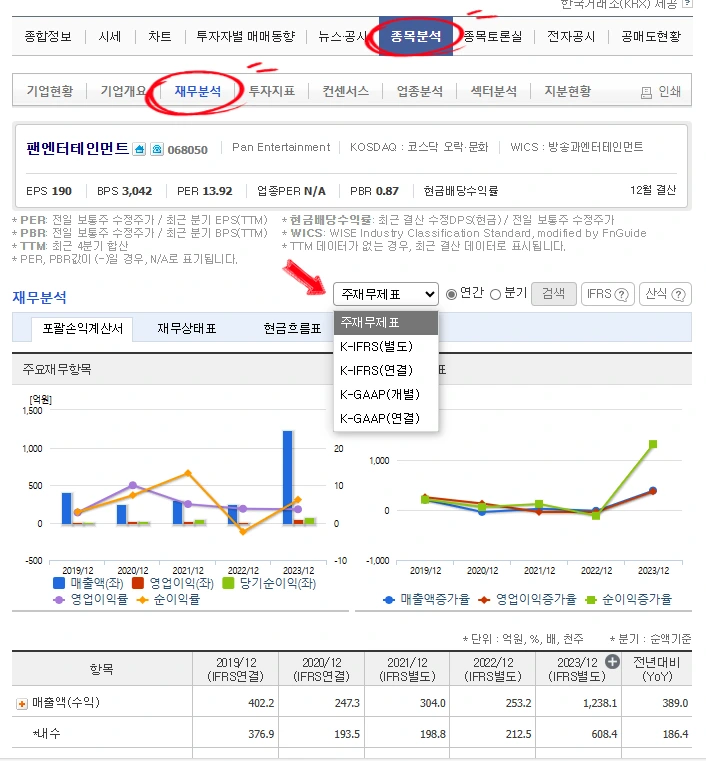This screenshot has height=761, width=706.
Task: Click the blue 매출액(좌) legend swatch
Action: pos(59,583)
